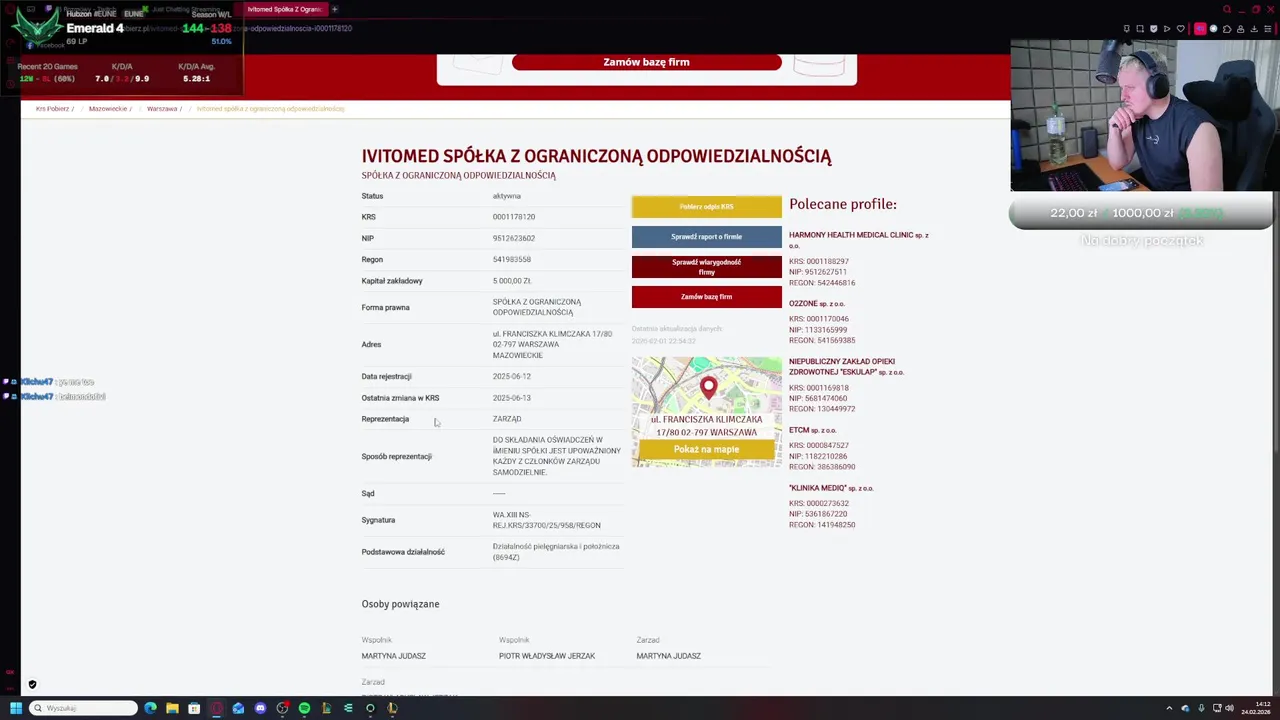This screenshot has height=720, width=1280.
Task: Open Warszawa breadcrumb link
Action: point(162,108)
